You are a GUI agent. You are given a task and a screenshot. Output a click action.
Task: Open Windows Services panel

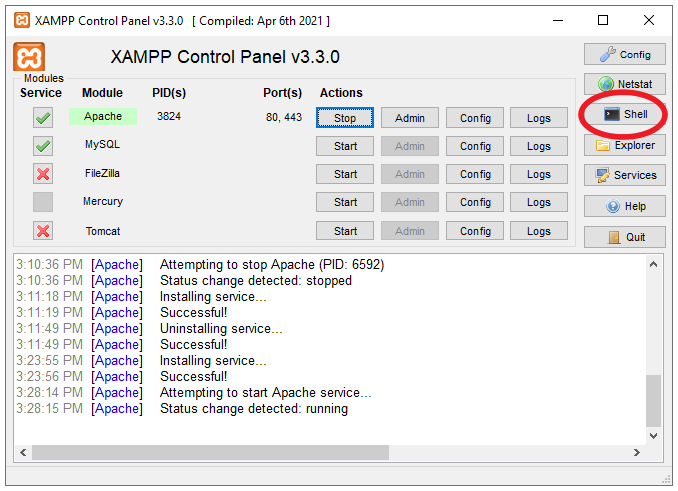coord(625,175)
